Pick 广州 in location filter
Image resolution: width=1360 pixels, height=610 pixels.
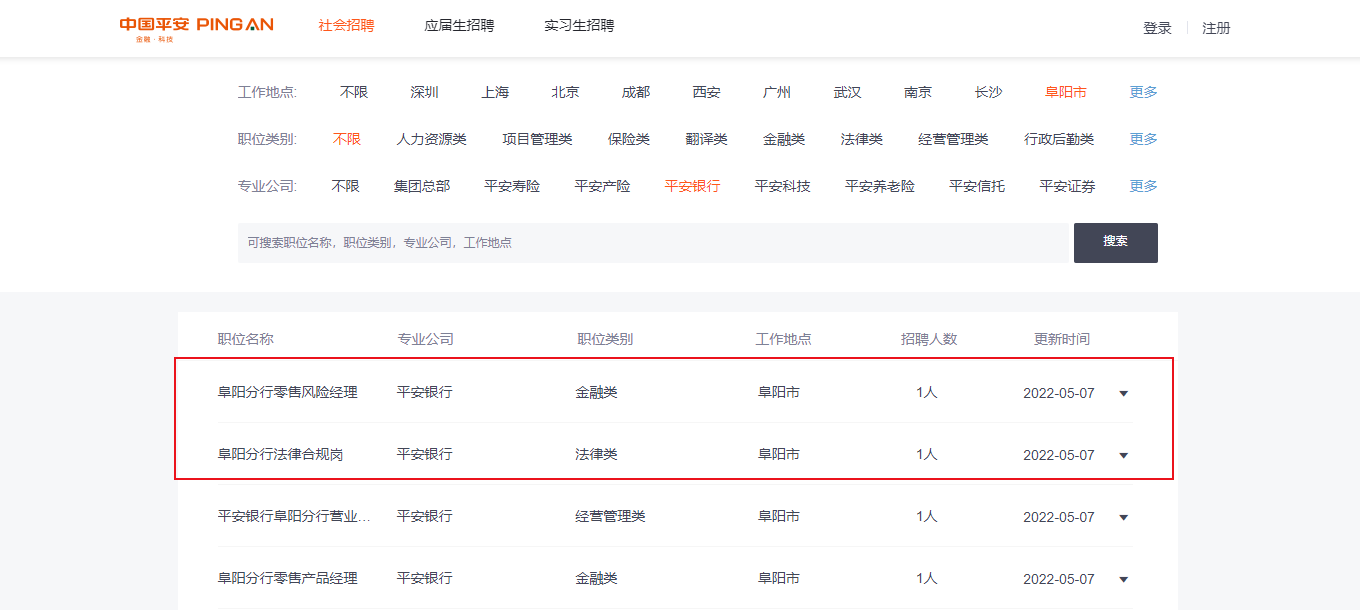click(x=776, y=92)
